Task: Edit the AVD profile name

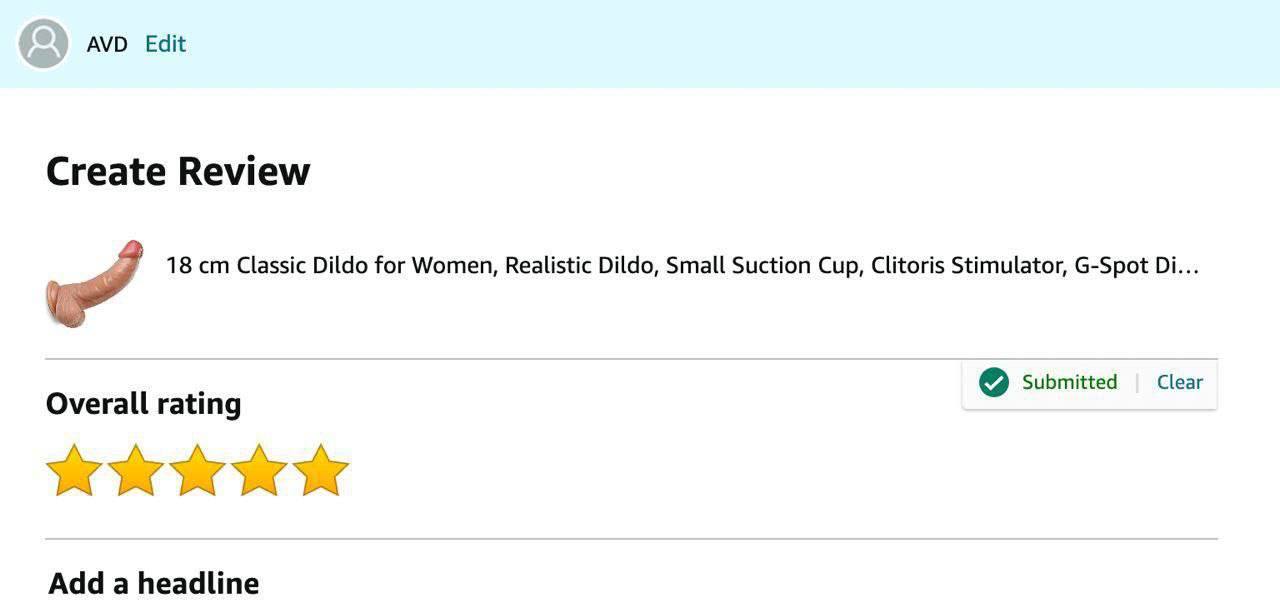Action: [165, 44]
